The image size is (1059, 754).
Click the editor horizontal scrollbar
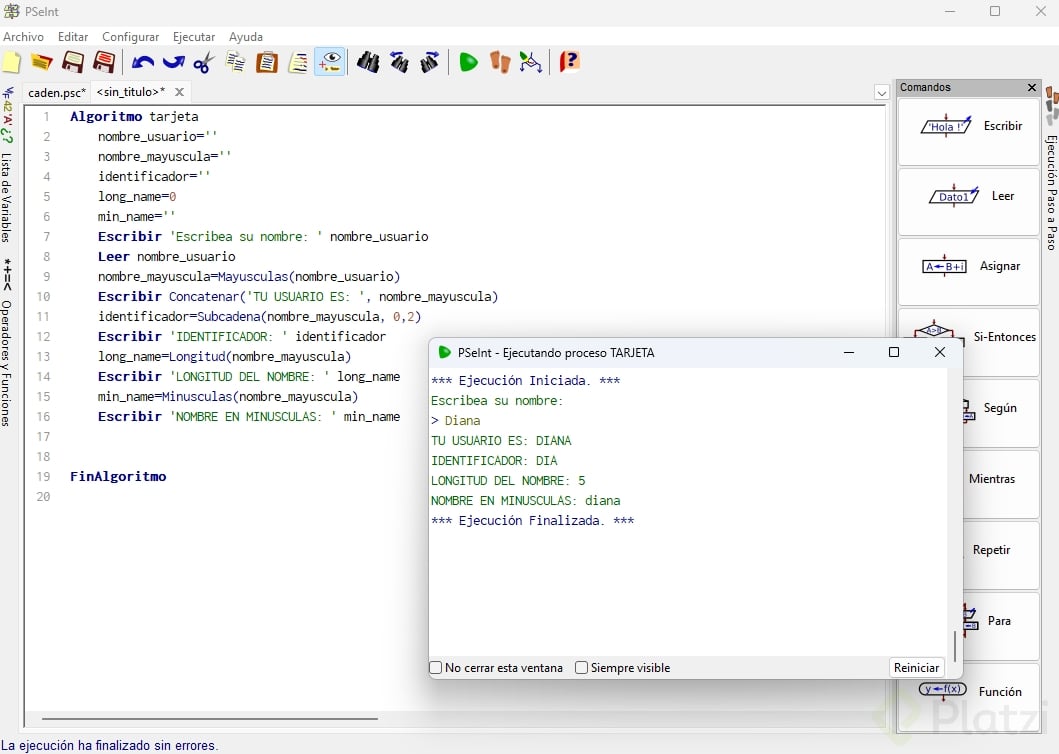[x=210, y=718]
